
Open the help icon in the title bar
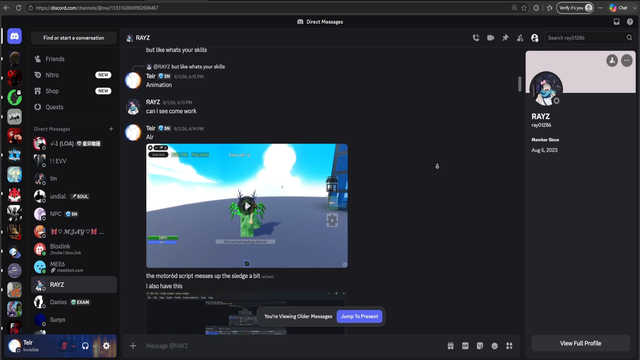point(630,22)
